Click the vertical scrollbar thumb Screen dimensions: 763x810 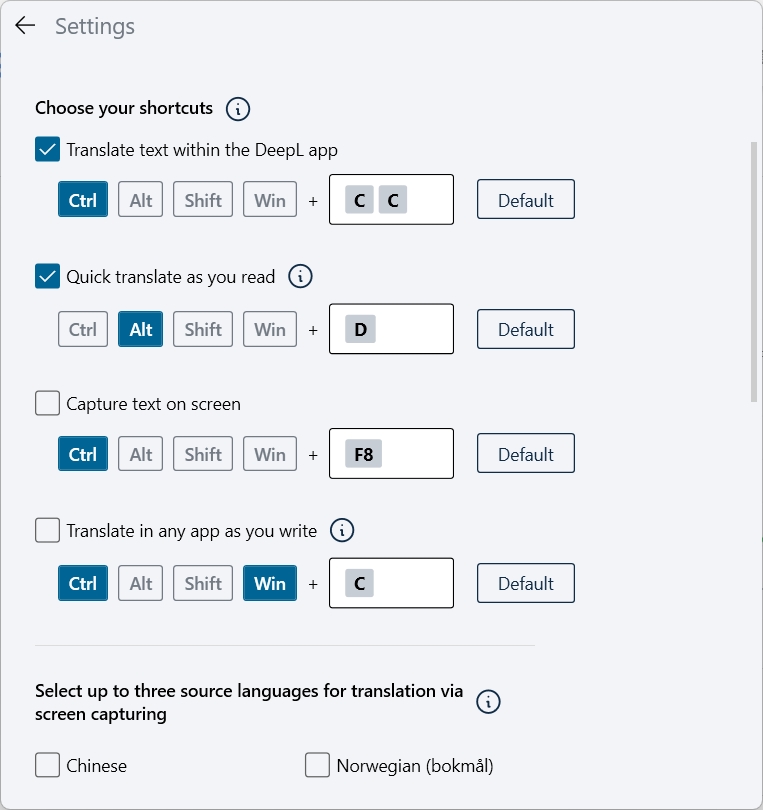pyautogui.click(x=754, y=272)
